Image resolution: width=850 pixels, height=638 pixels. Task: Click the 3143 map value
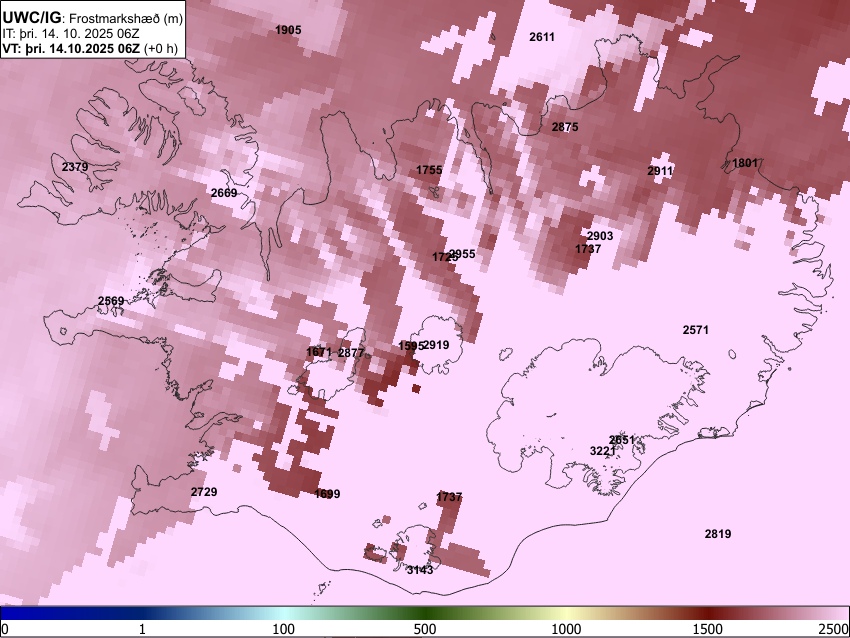[420, 570]
